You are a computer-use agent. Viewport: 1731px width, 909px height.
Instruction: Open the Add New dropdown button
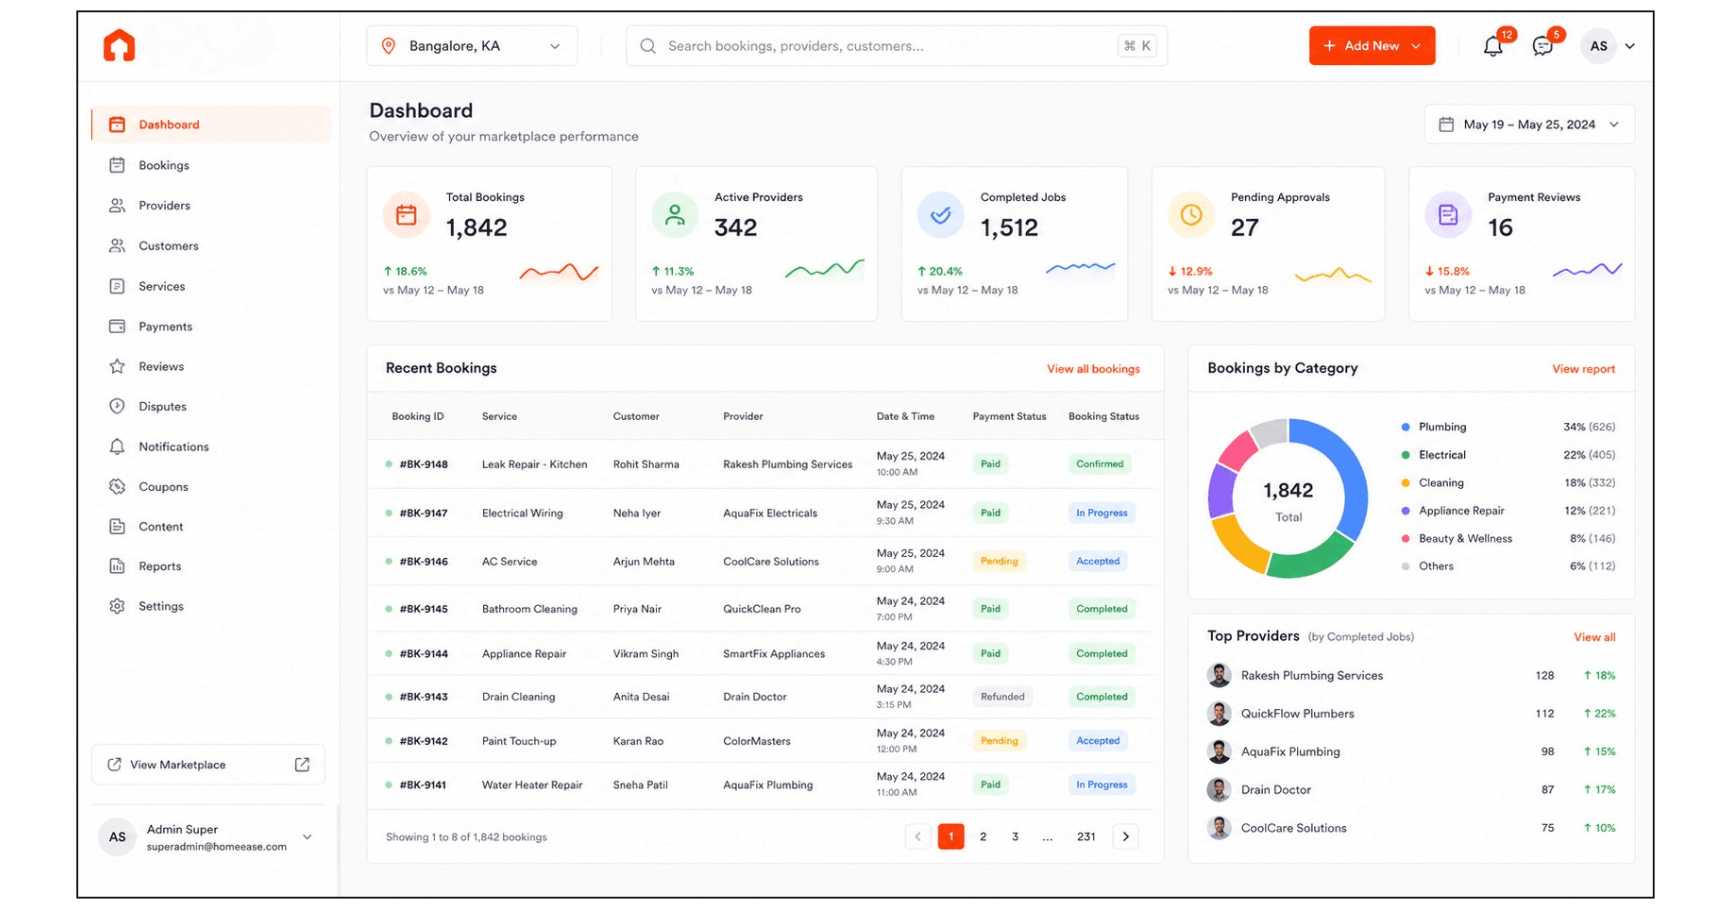(1371, 46)
